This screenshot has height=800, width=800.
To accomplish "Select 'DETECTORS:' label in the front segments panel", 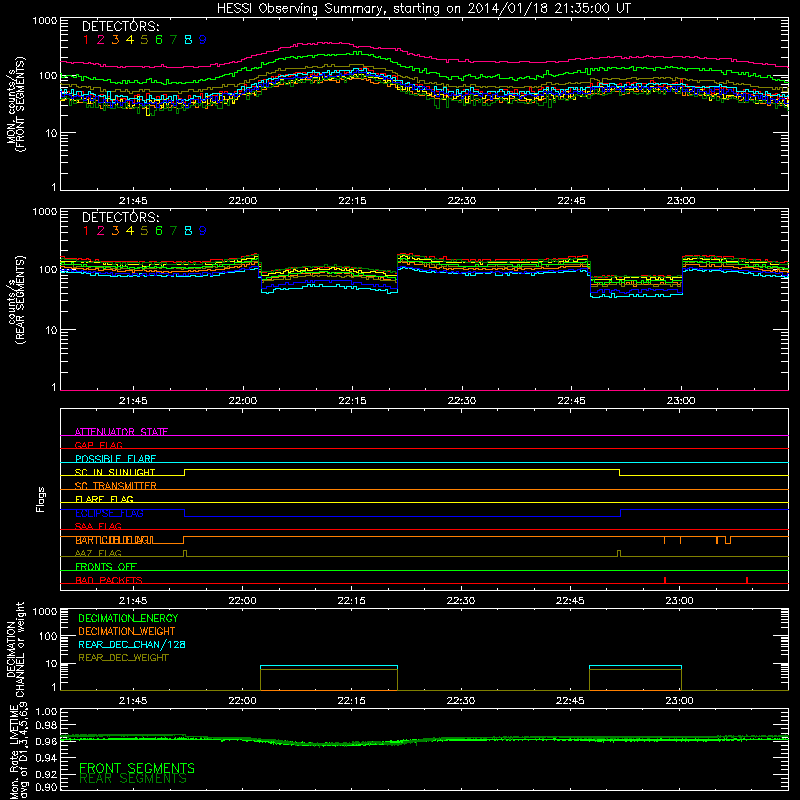I will coord(120,27).
